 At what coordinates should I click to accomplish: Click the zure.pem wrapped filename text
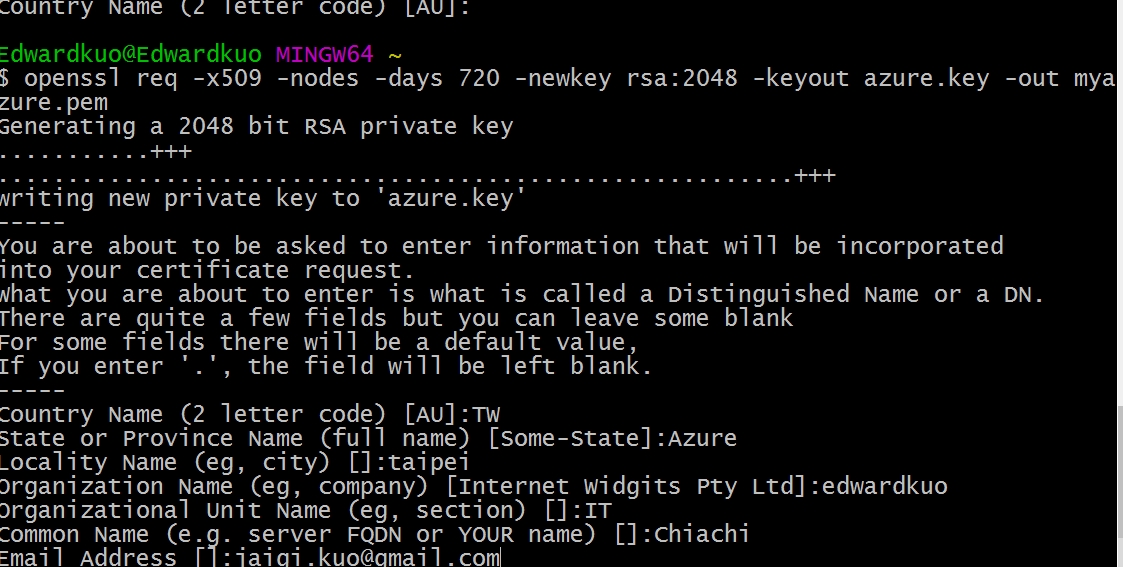pyautogui.click(x=54, y=102)
